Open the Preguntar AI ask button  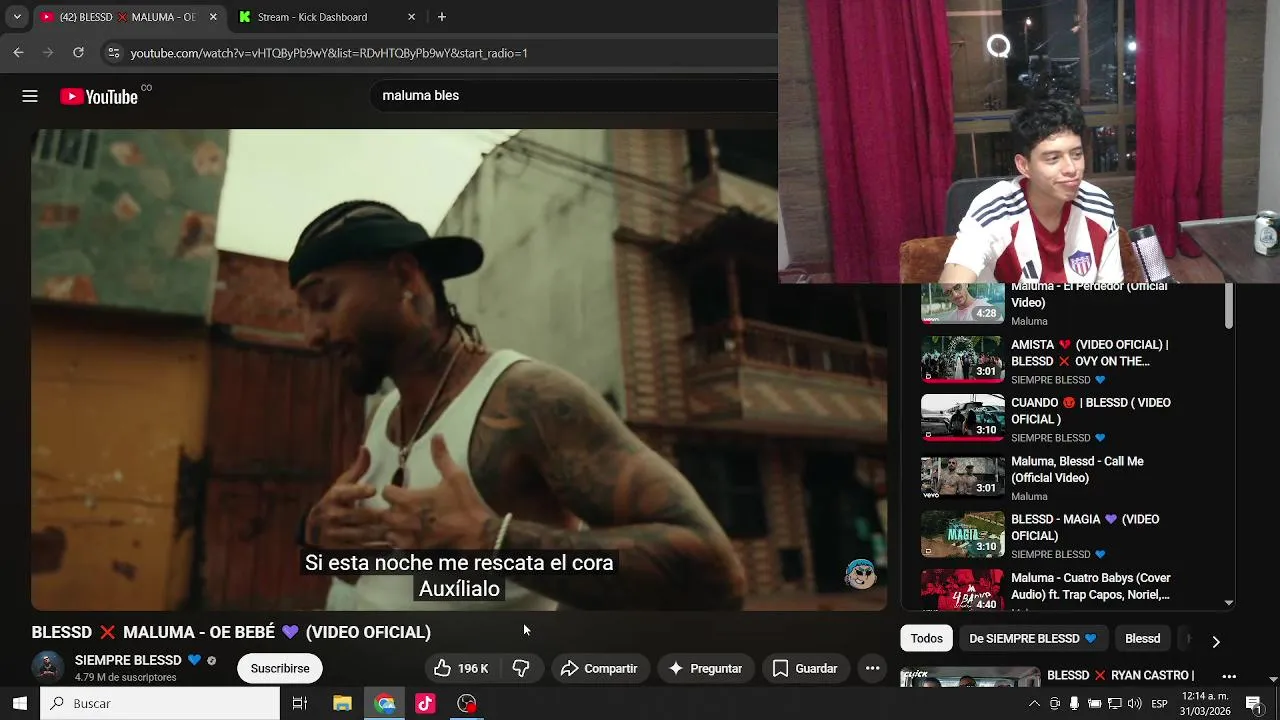[x=705, y=668]
